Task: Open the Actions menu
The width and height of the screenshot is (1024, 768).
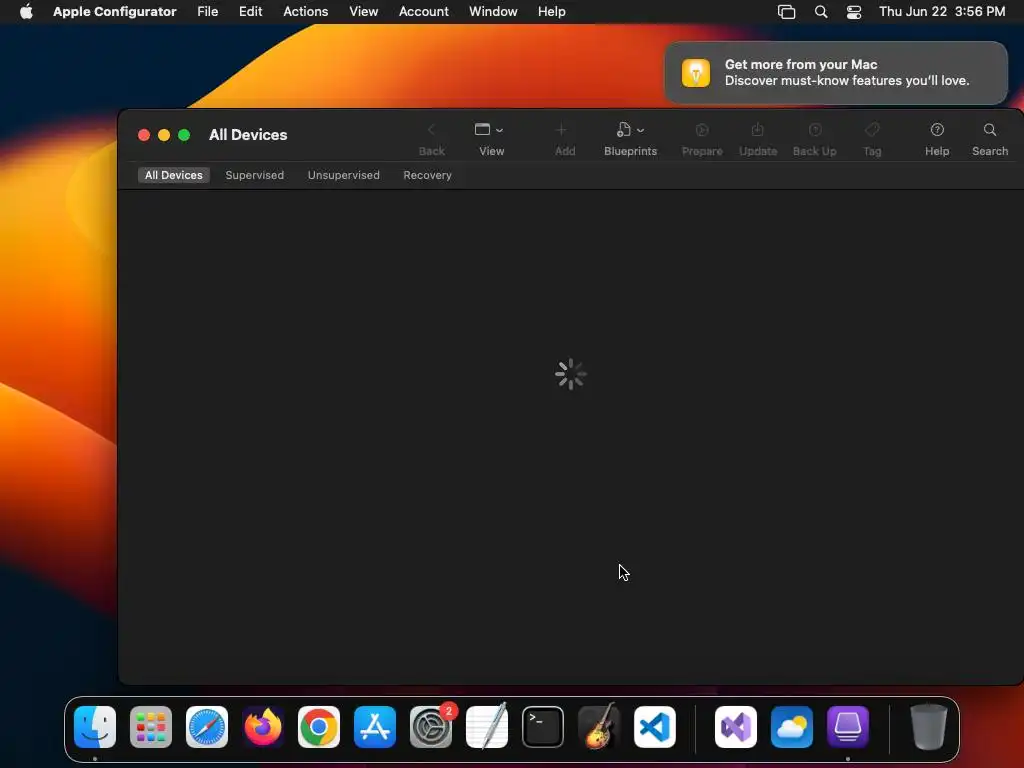Action: pyautogui.click(x=306, y=11)
